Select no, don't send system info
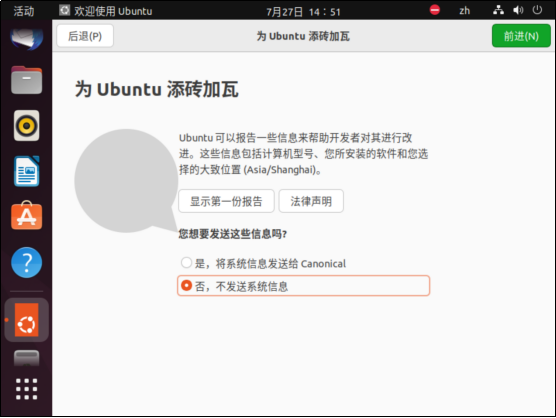This screenshot has width=556, height=418. [304, 286]
